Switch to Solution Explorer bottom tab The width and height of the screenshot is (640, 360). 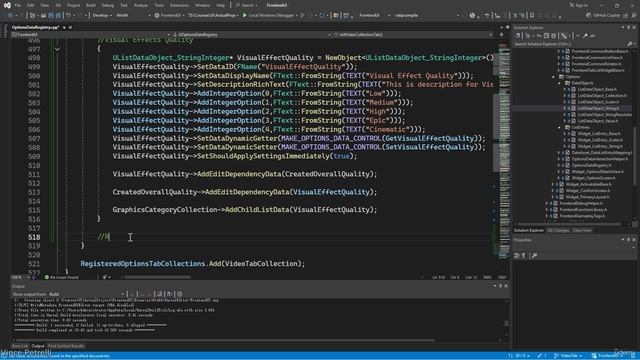[x=529, y=231]
